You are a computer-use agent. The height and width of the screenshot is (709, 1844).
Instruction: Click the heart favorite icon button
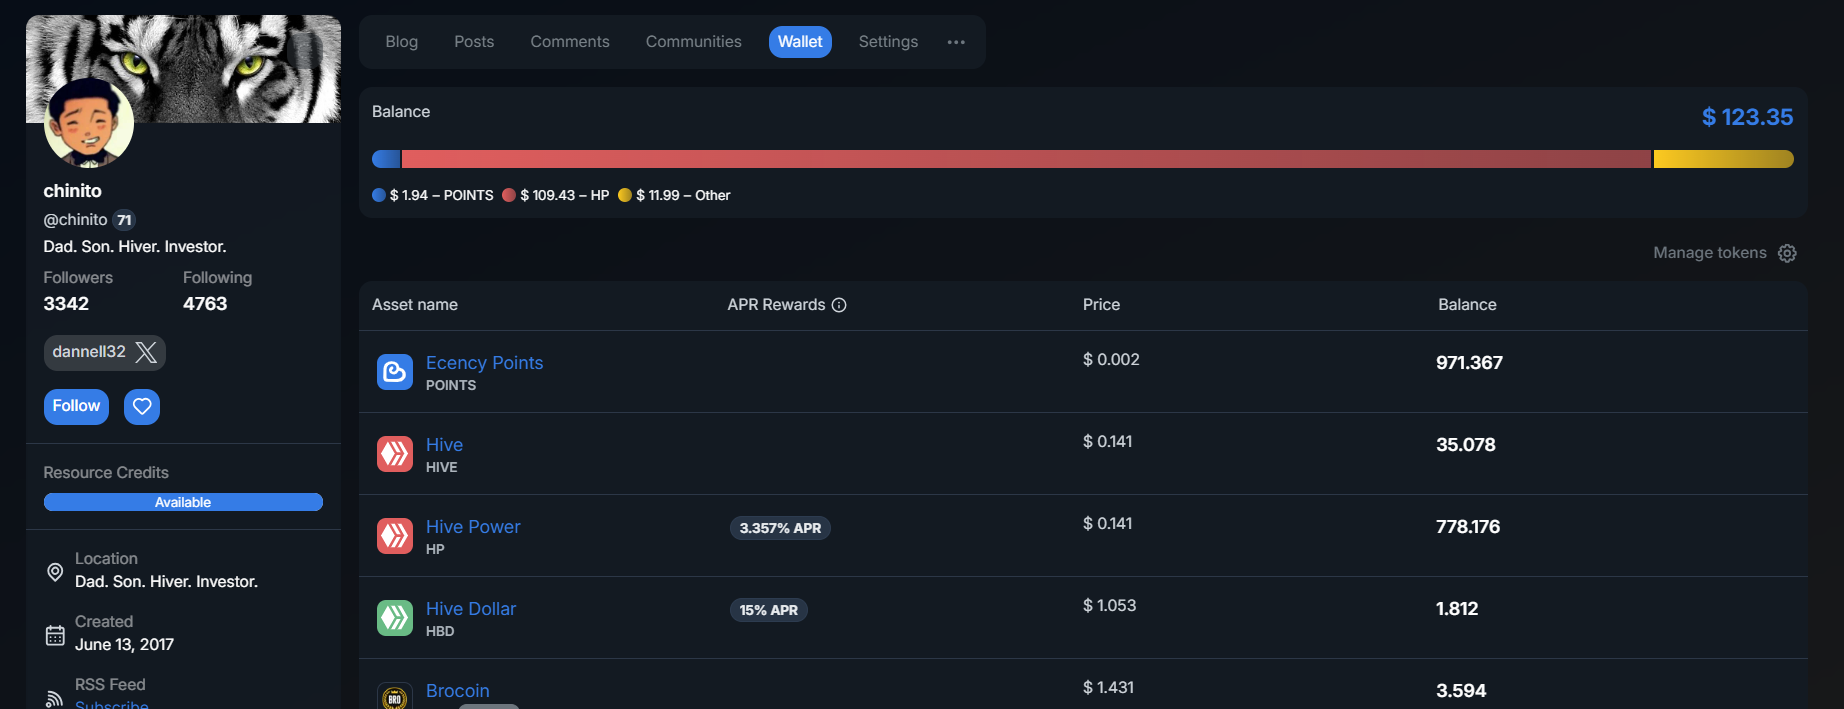142,407
